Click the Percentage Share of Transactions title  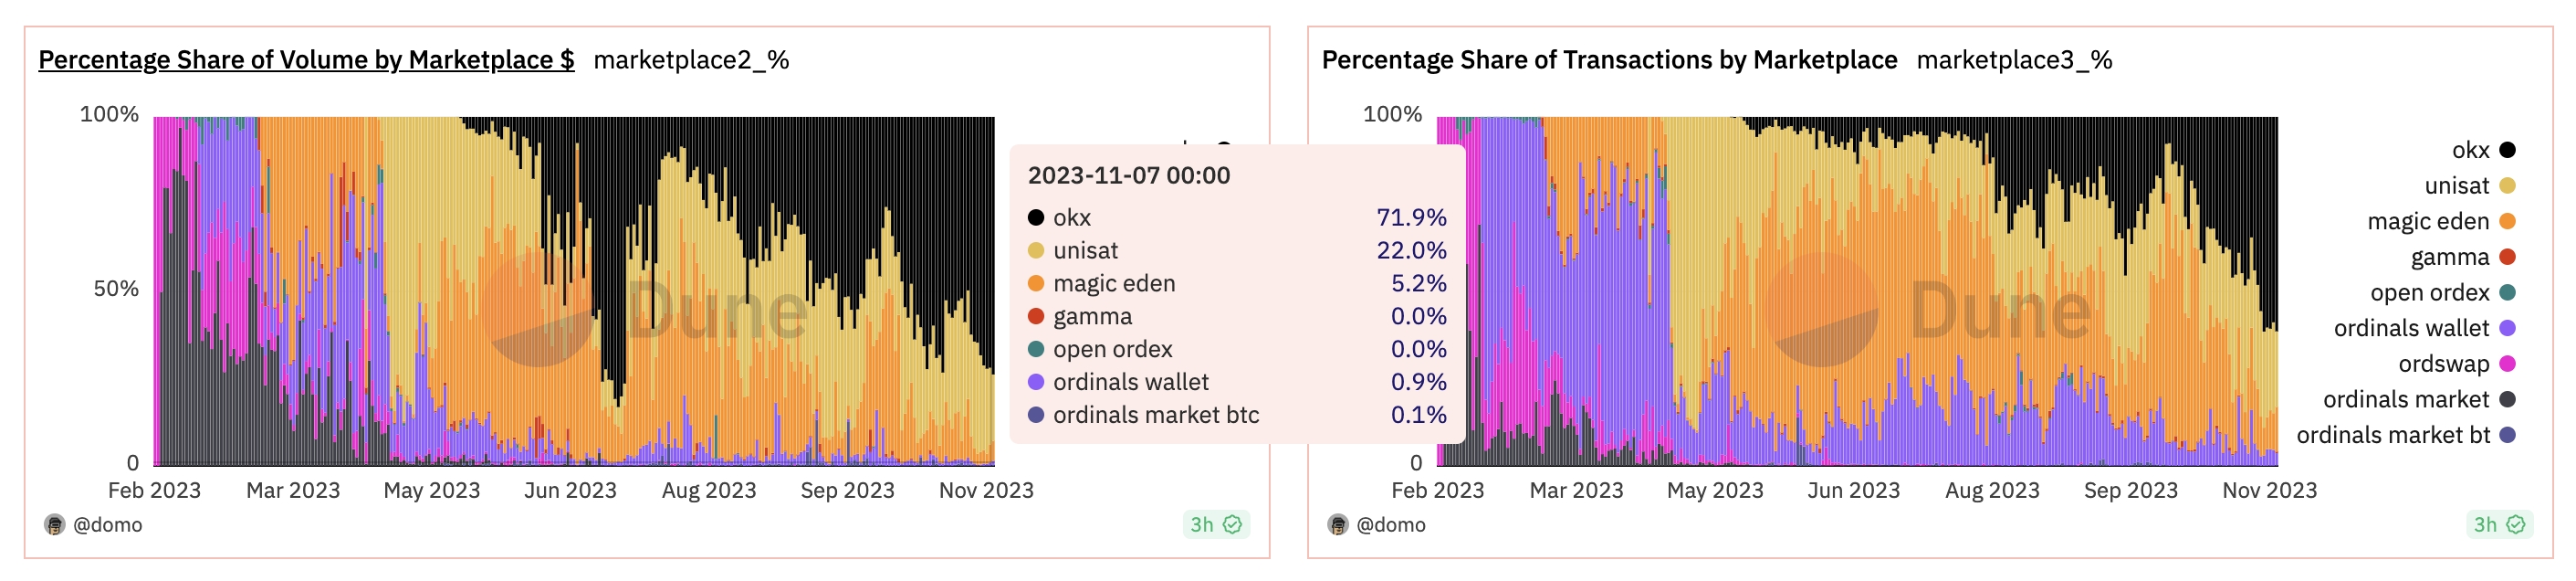(1609, 60)
